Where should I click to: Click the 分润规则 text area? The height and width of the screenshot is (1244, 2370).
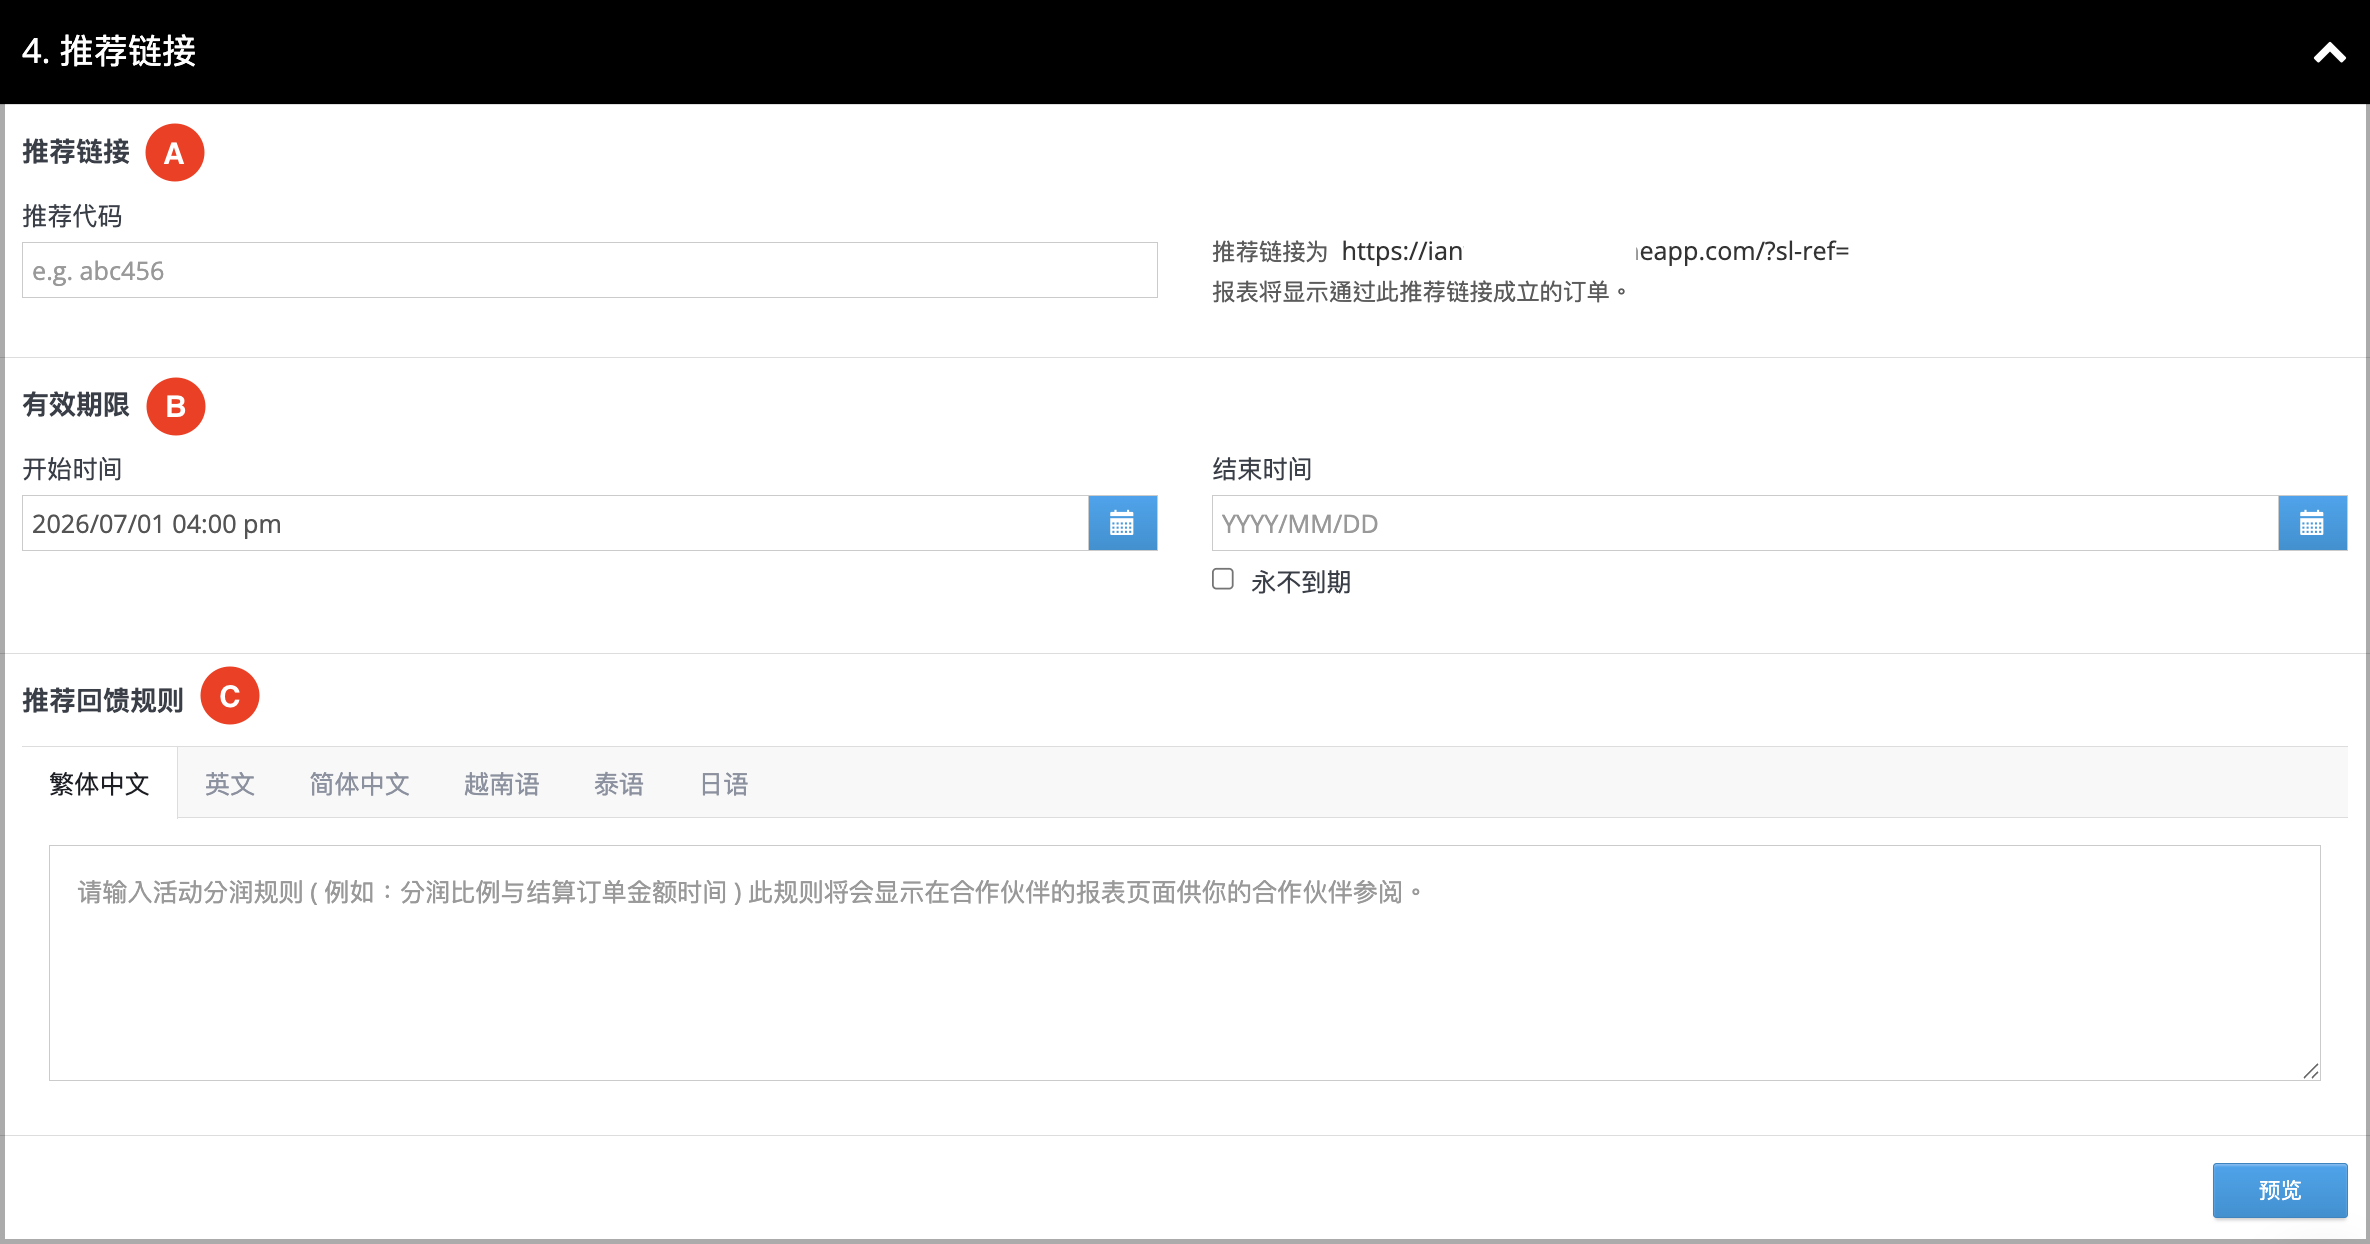click(1185, 963)
